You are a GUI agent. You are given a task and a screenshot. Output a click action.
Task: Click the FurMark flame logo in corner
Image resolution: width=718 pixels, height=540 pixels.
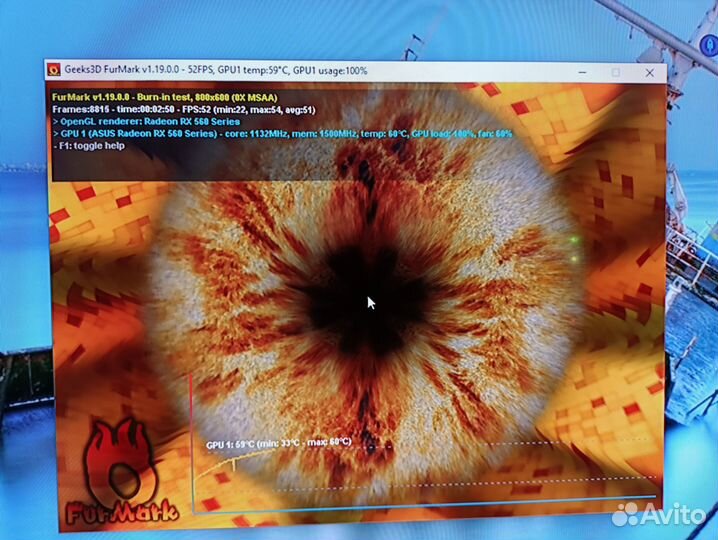119,464
